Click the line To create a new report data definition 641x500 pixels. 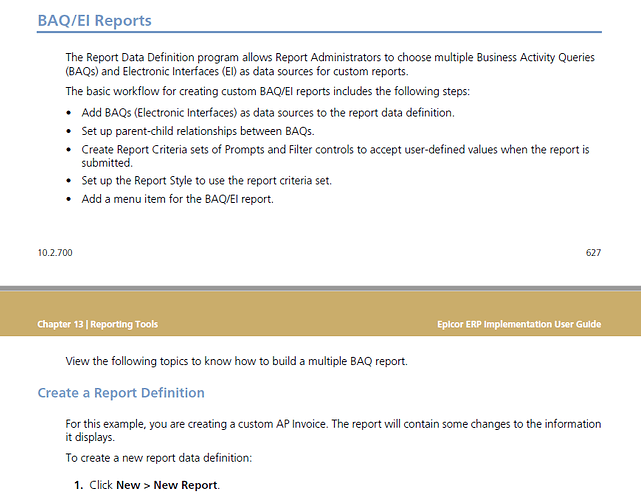tap(159, 458)
